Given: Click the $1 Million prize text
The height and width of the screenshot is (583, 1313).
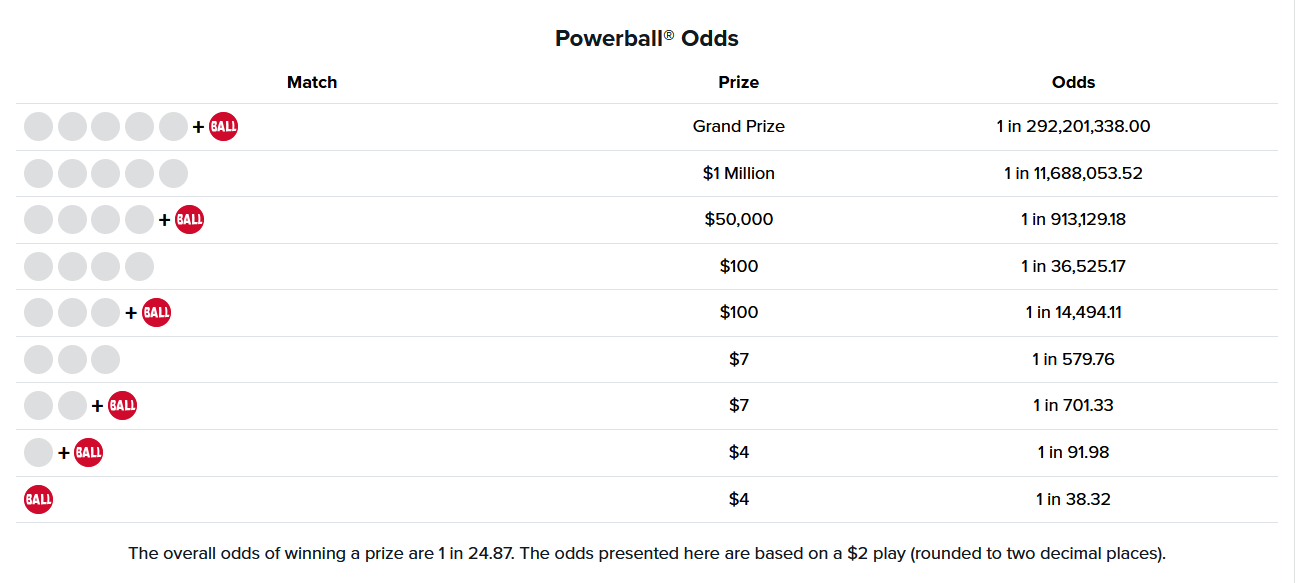Looking at the screenshot, I should pos(738,173).
